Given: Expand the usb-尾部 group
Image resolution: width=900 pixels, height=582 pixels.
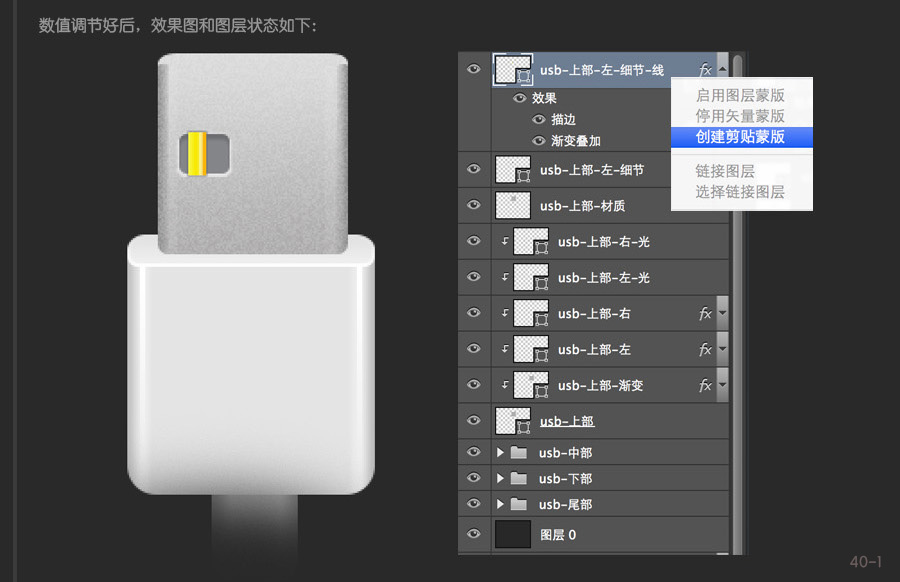Looking at the screenshot, I should pos(500,504).
